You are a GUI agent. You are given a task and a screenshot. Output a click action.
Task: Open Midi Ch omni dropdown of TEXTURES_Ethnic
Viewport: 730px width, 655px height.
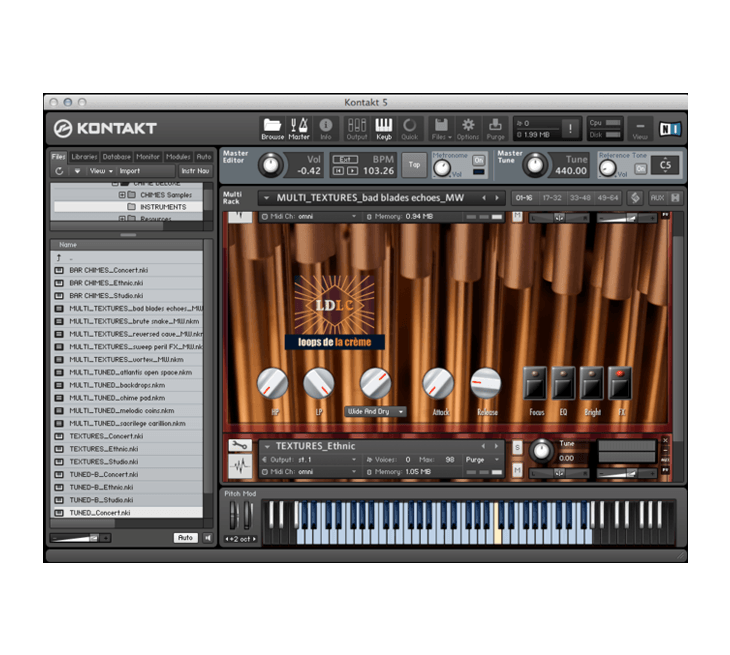[309, 472]
